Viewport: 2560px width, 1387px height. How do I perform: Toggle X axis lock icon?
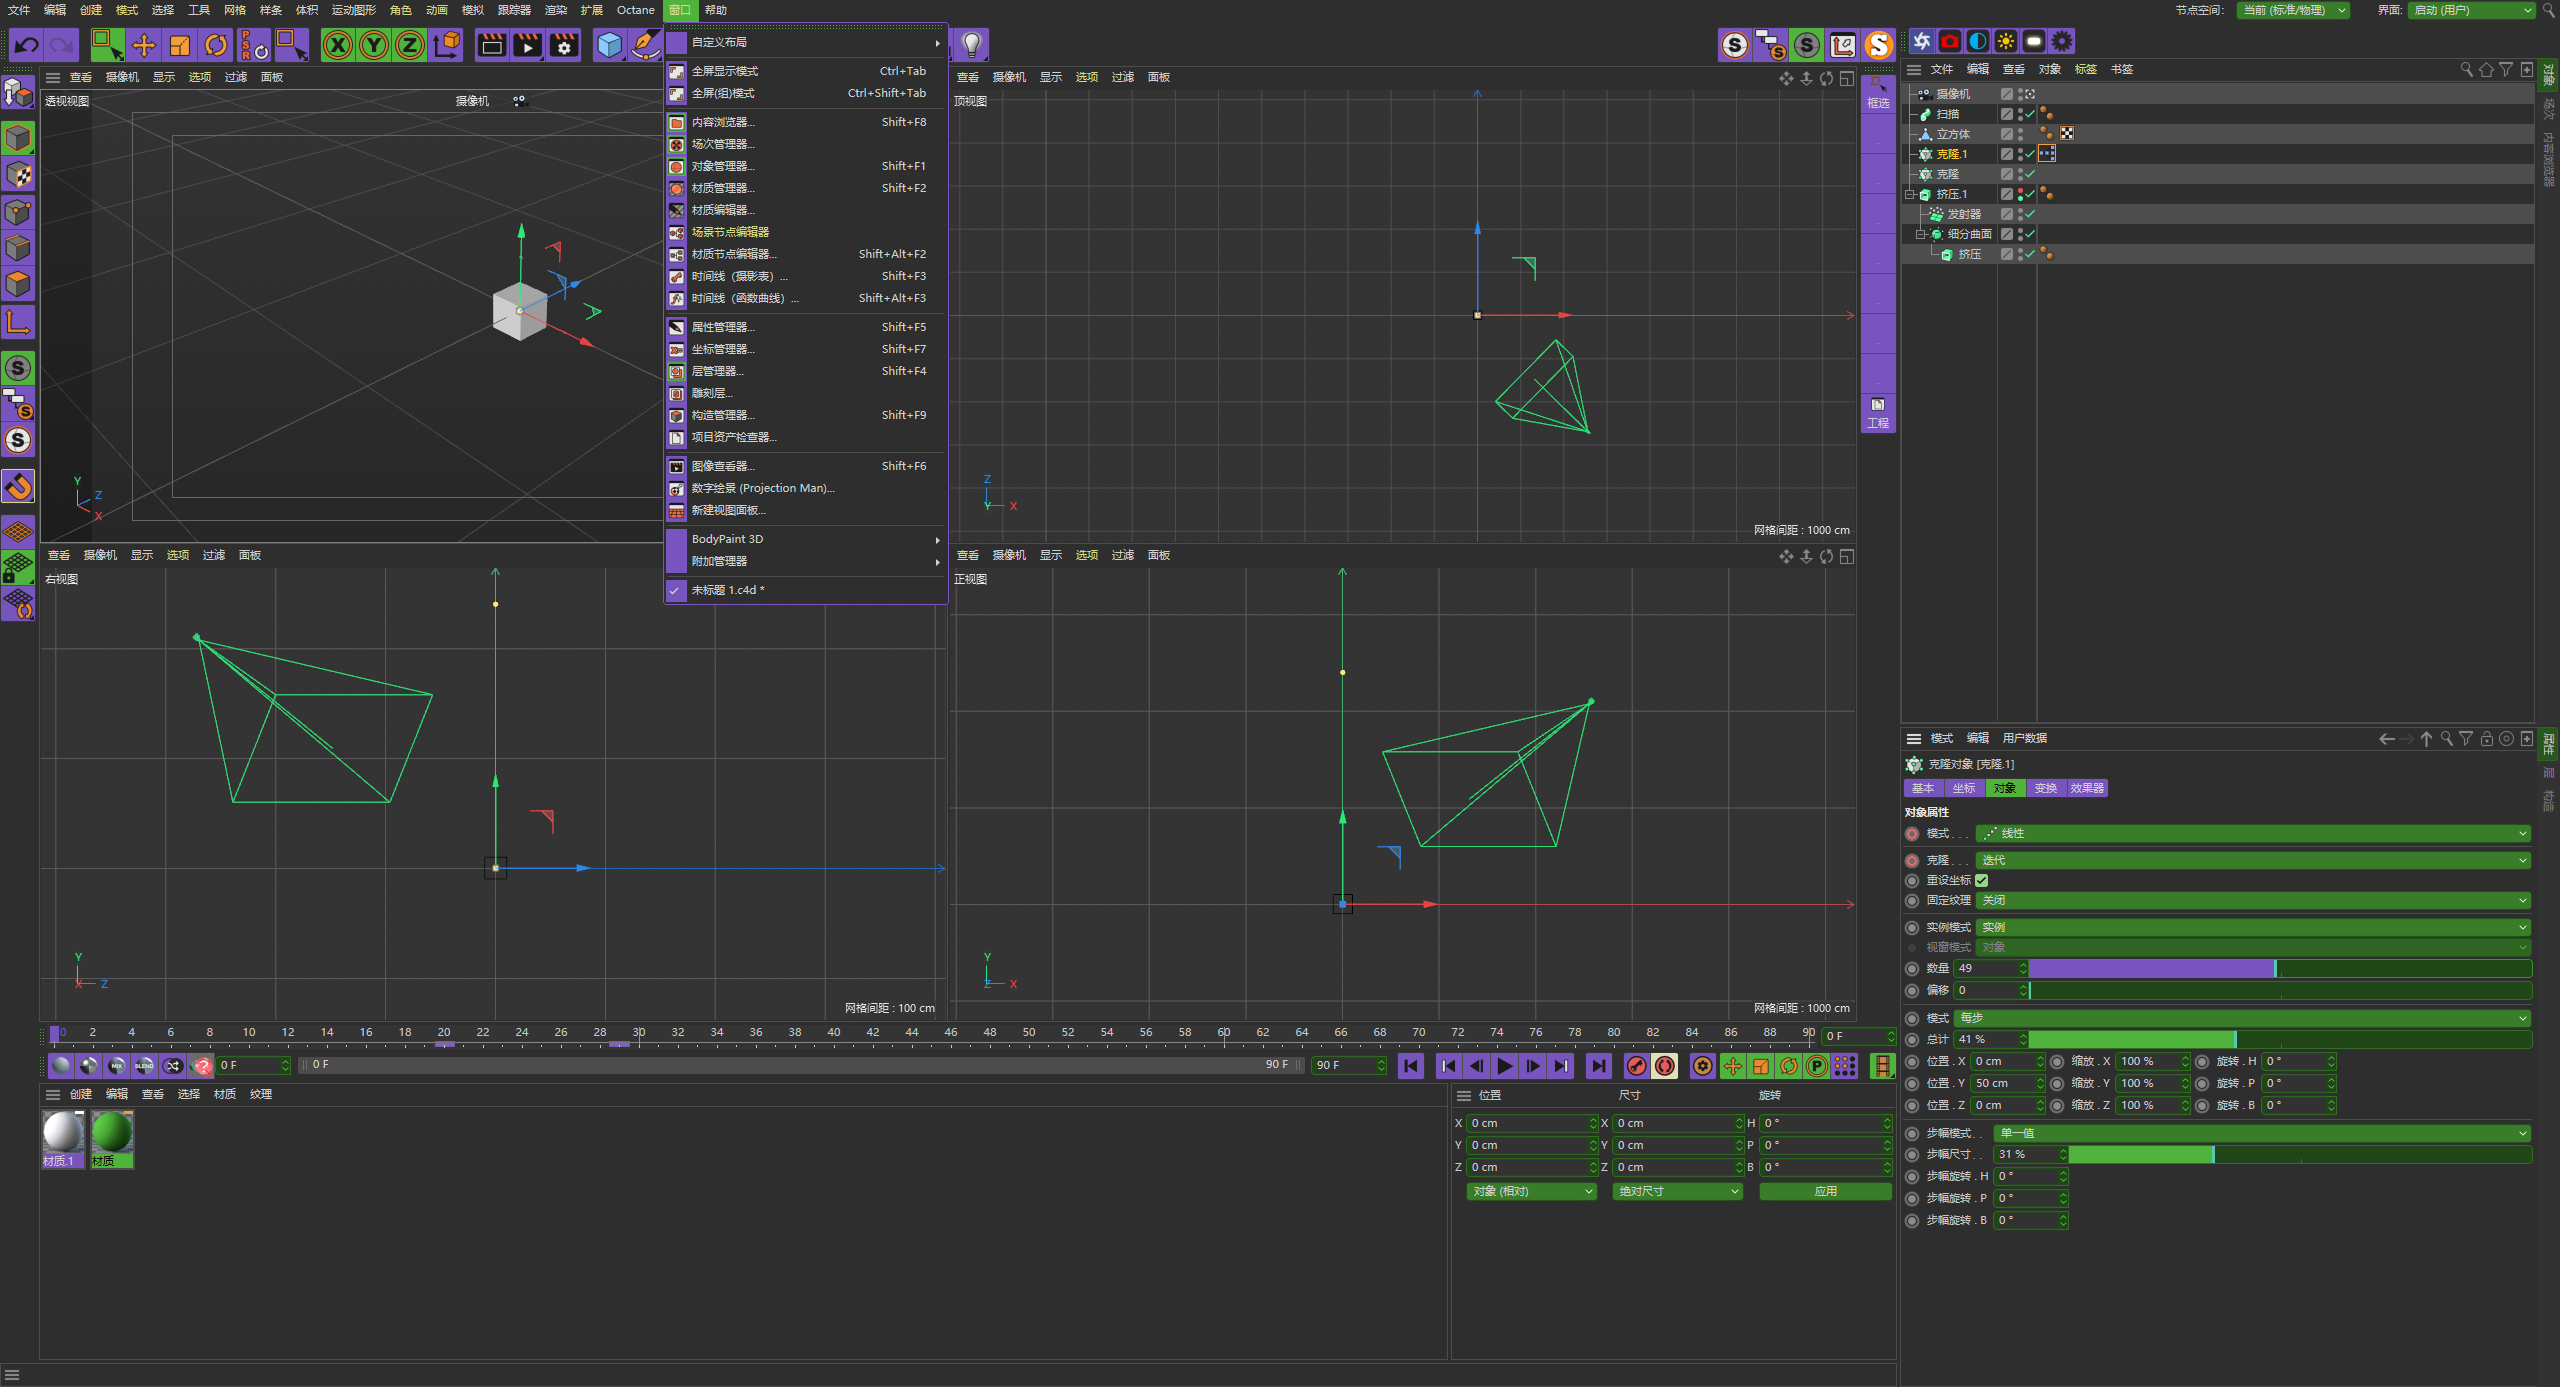pyautogui.click(x=338, y=45)
